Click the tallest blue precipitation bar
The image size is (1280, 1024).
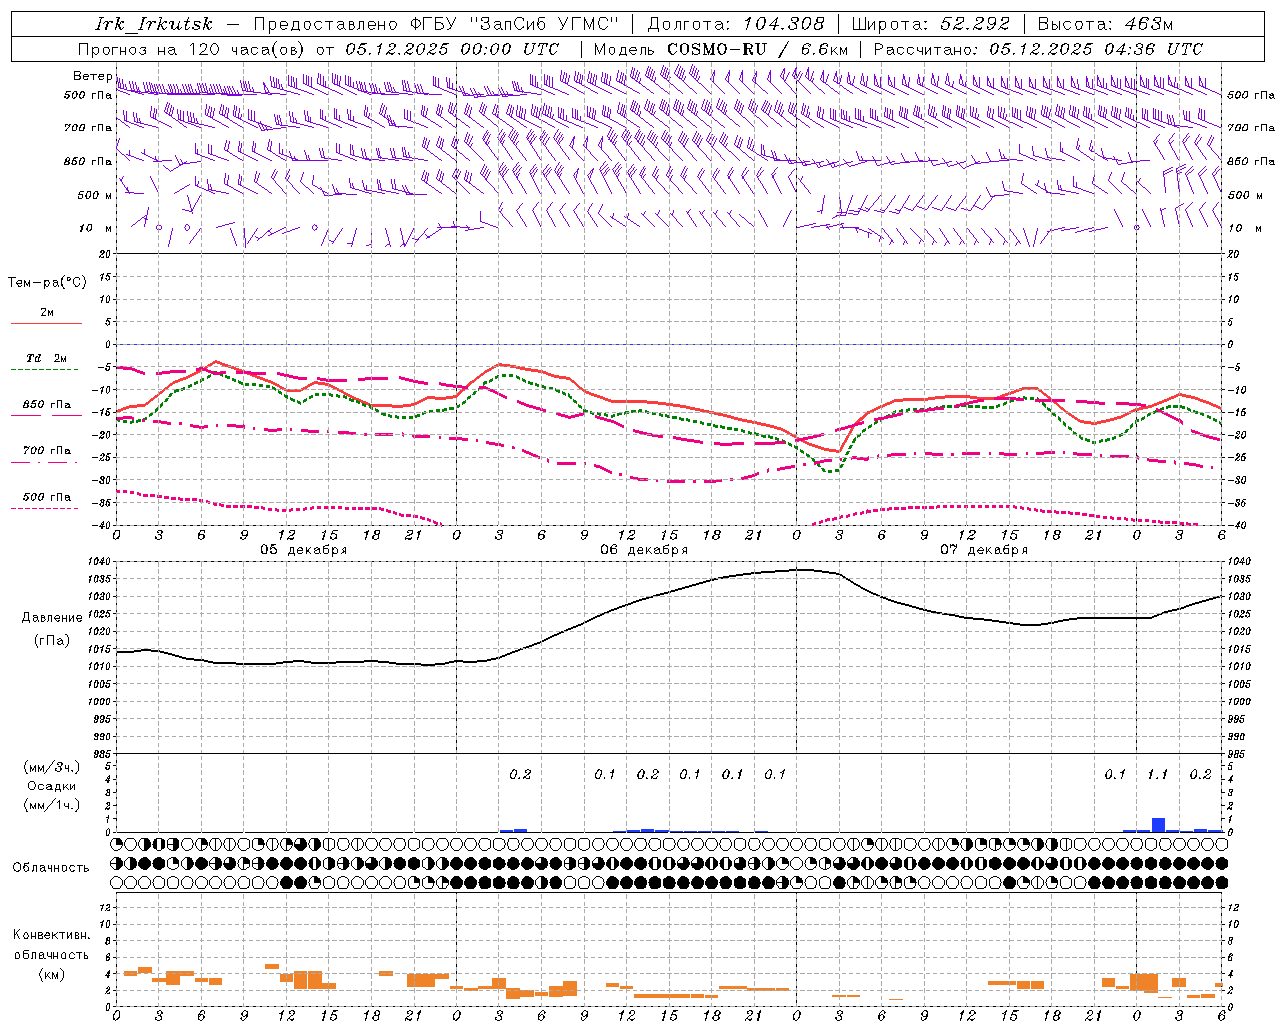pos(1158,825)
